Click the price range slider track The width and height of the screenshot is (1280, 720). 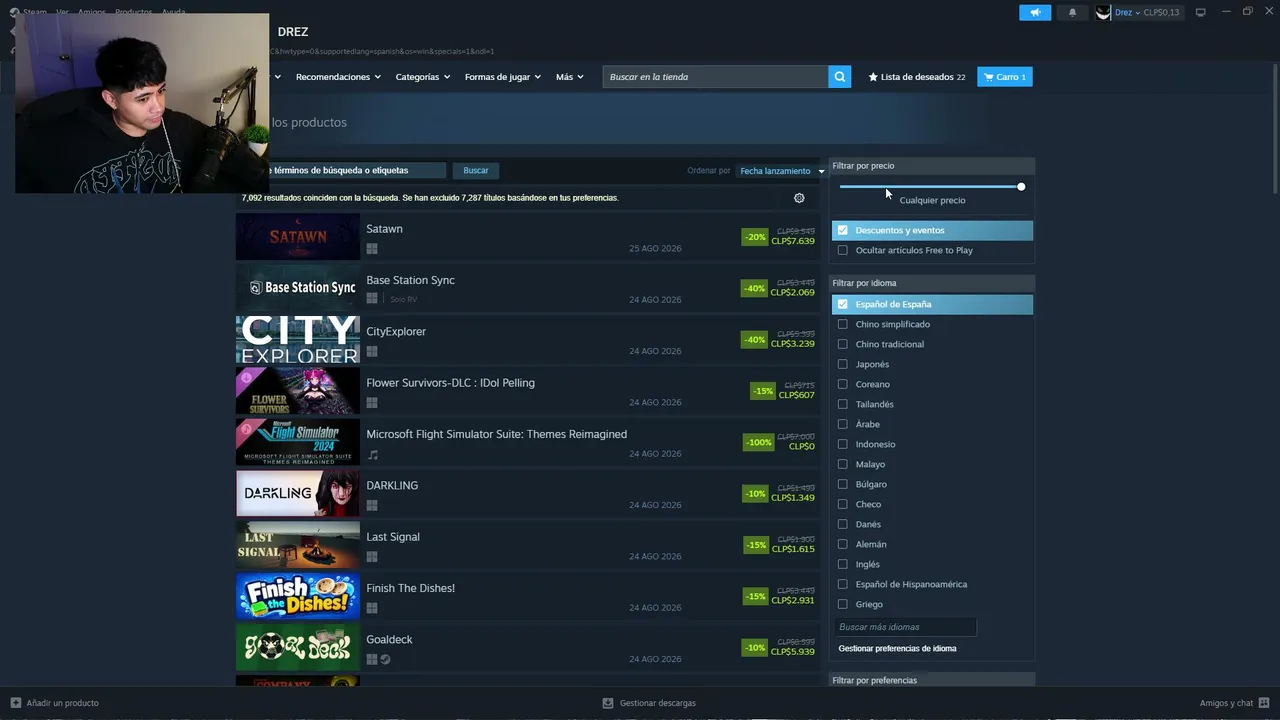932,187
